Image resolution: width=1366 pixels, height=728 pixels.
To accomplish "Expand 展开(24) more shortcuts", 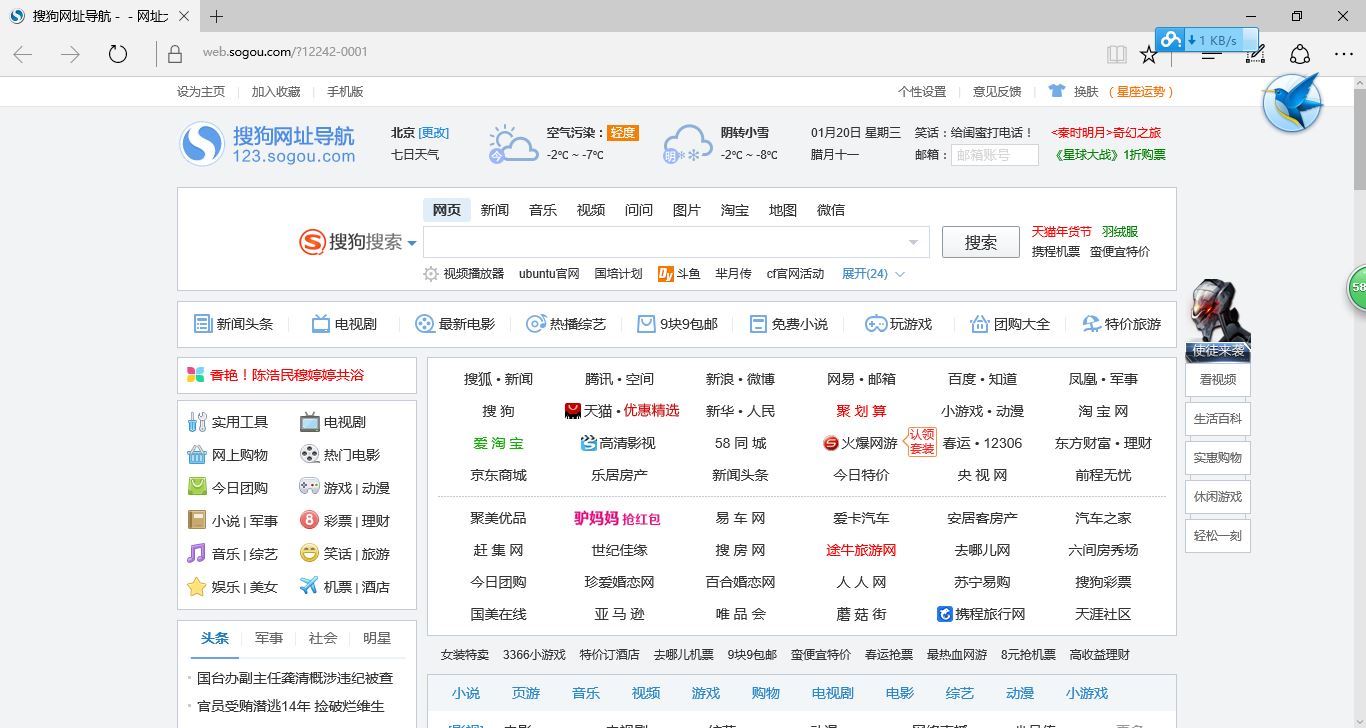I will click(x=873, y=274).
